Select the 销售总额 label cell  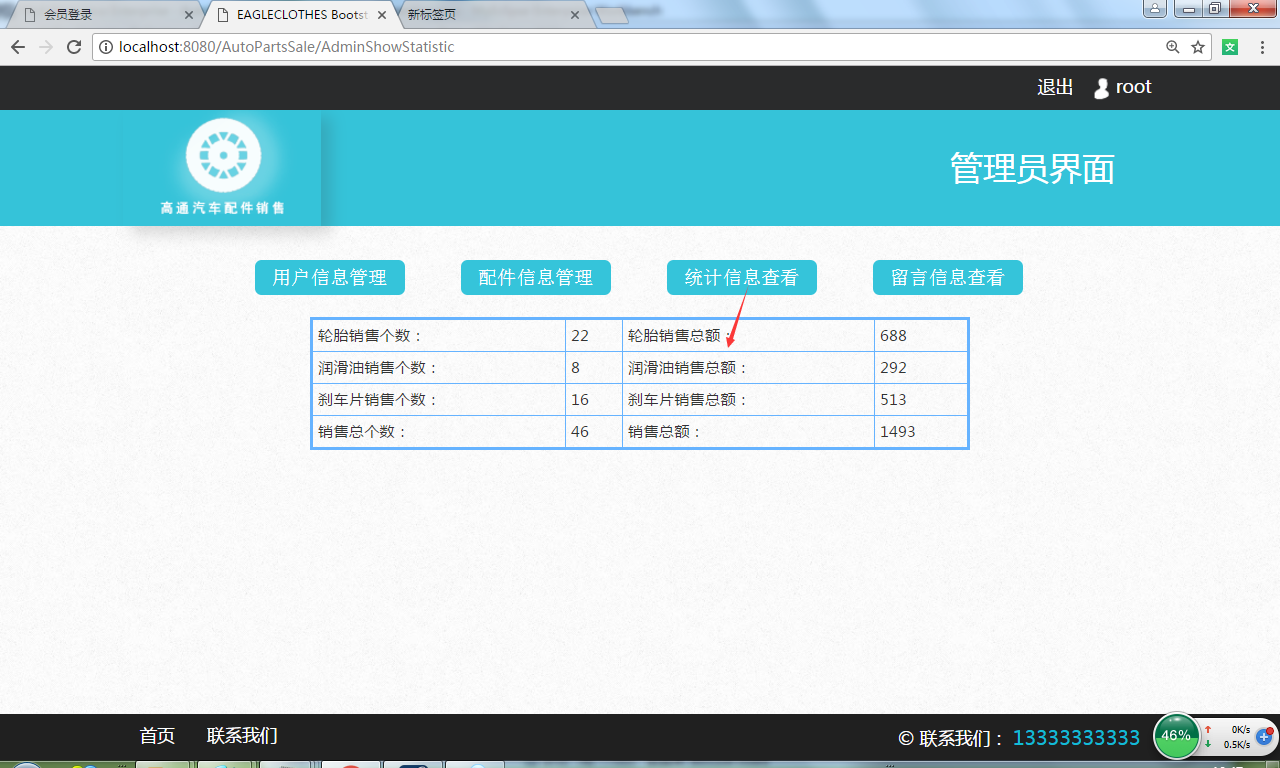(748, 432)
